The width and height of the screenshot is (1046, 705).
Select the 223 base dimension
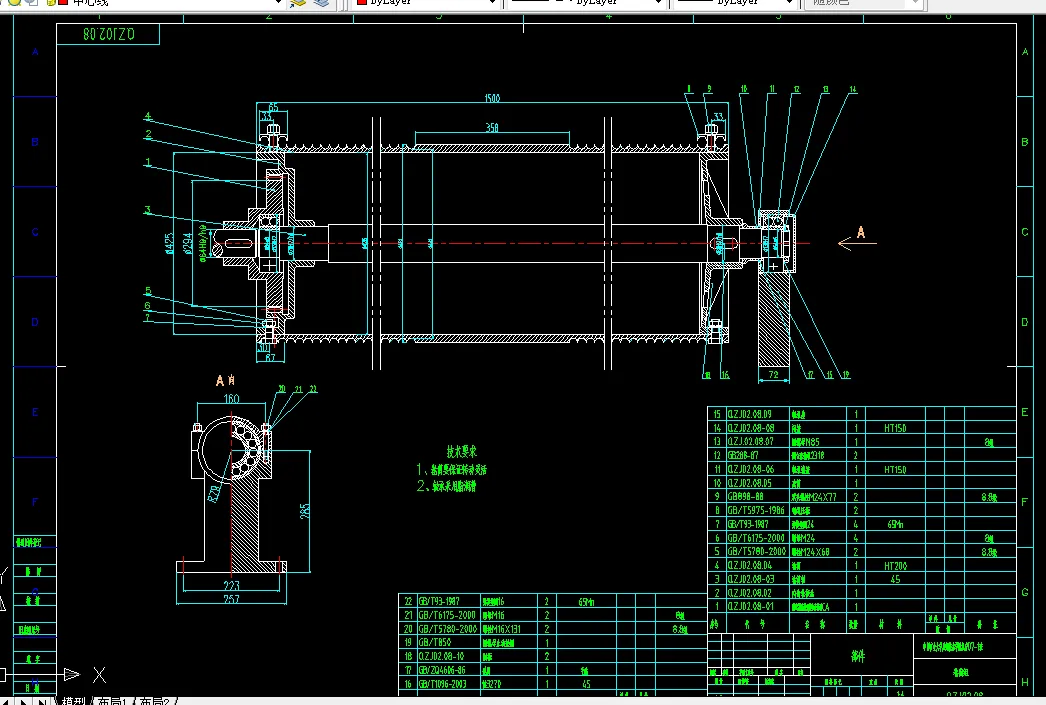231,586
